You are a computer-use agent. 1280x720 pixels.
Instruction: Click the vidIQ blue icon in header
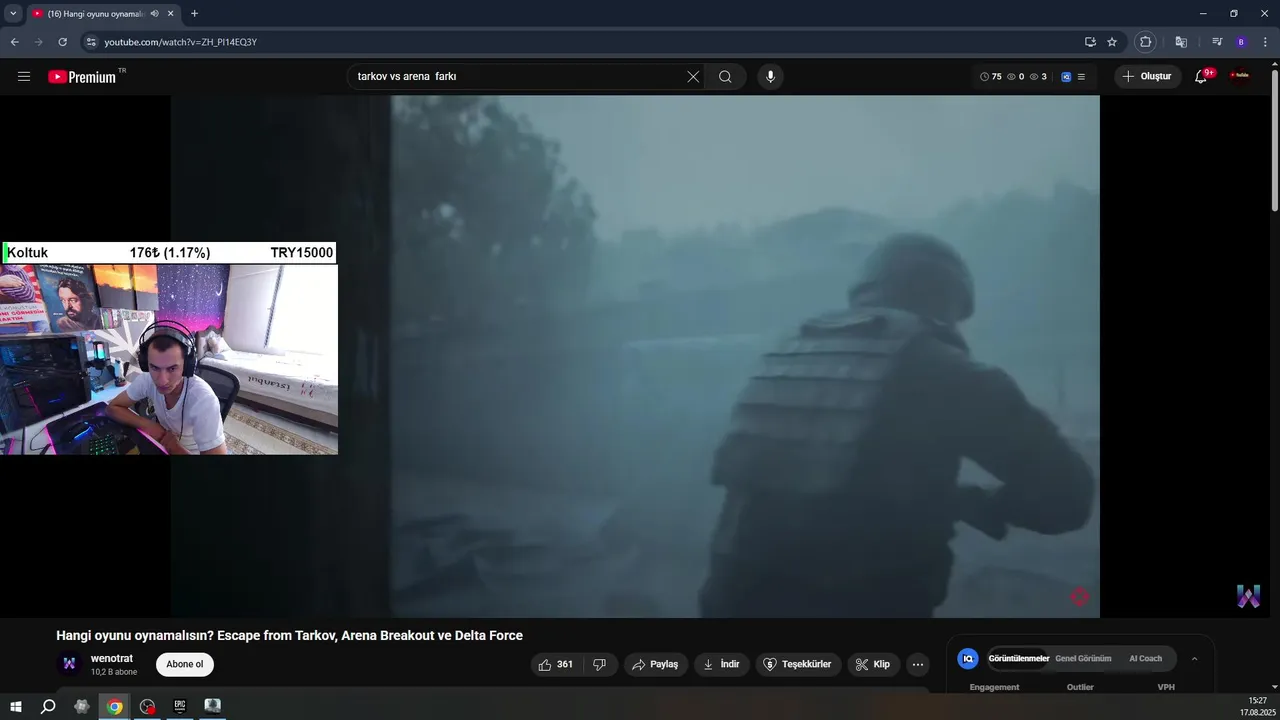pos(1066,76)
